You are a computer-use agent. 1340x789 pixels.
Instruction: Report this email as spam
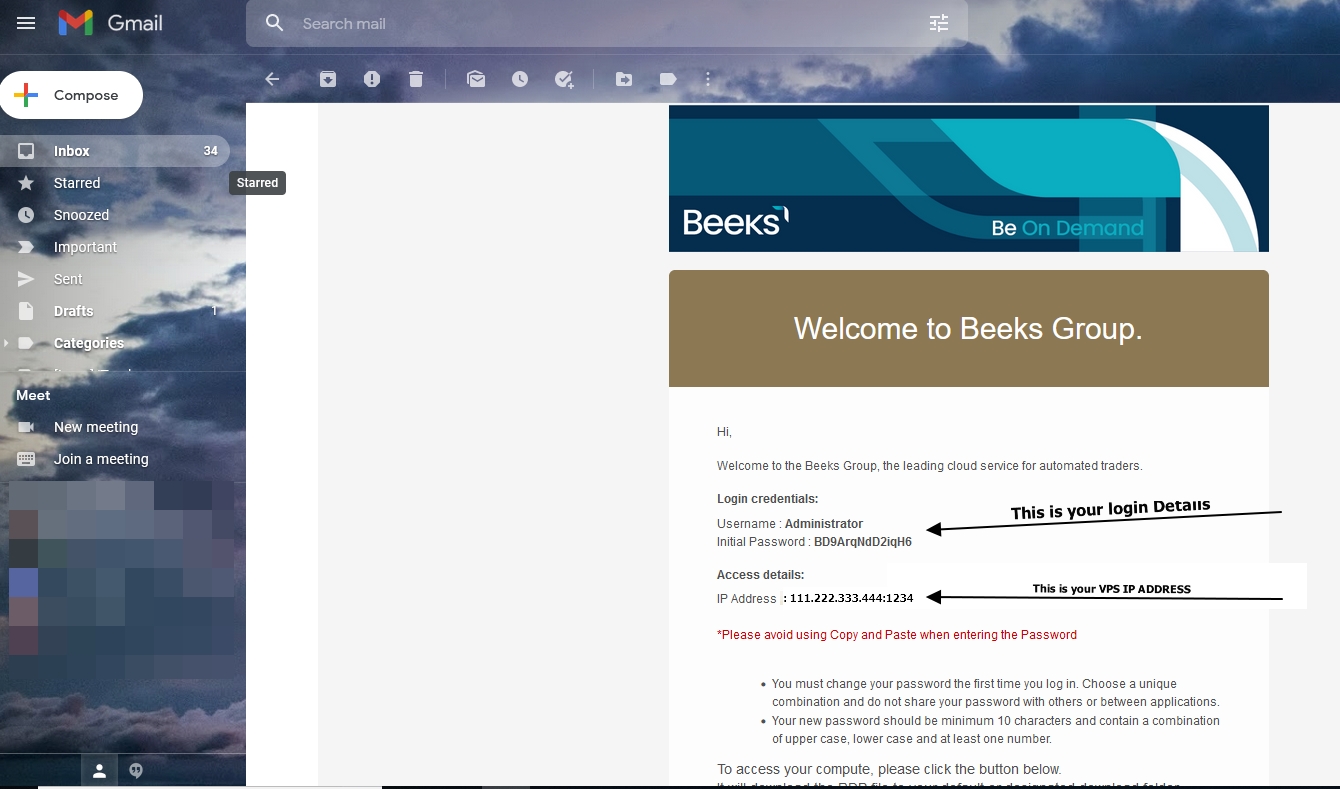(372, 79)
